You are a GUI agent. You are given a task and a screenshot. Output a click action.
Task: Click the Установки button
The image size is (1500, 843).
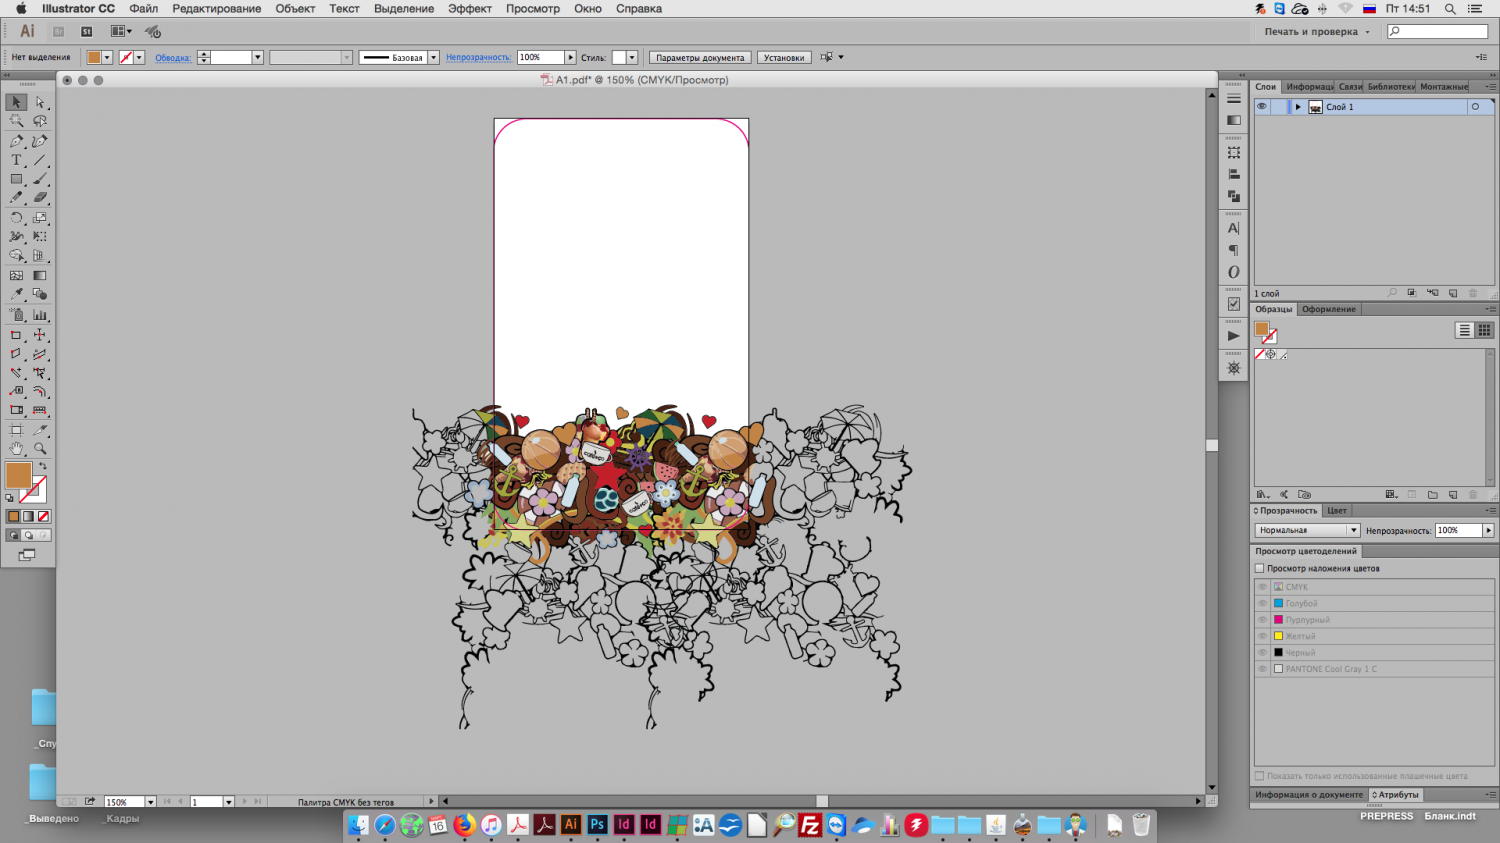point(783,58)
